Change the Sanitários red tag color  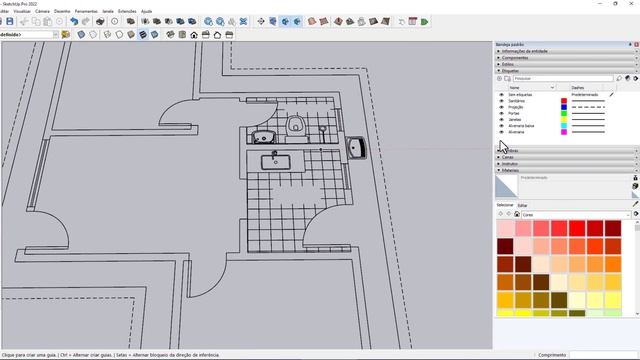click(x=564, y=101)
